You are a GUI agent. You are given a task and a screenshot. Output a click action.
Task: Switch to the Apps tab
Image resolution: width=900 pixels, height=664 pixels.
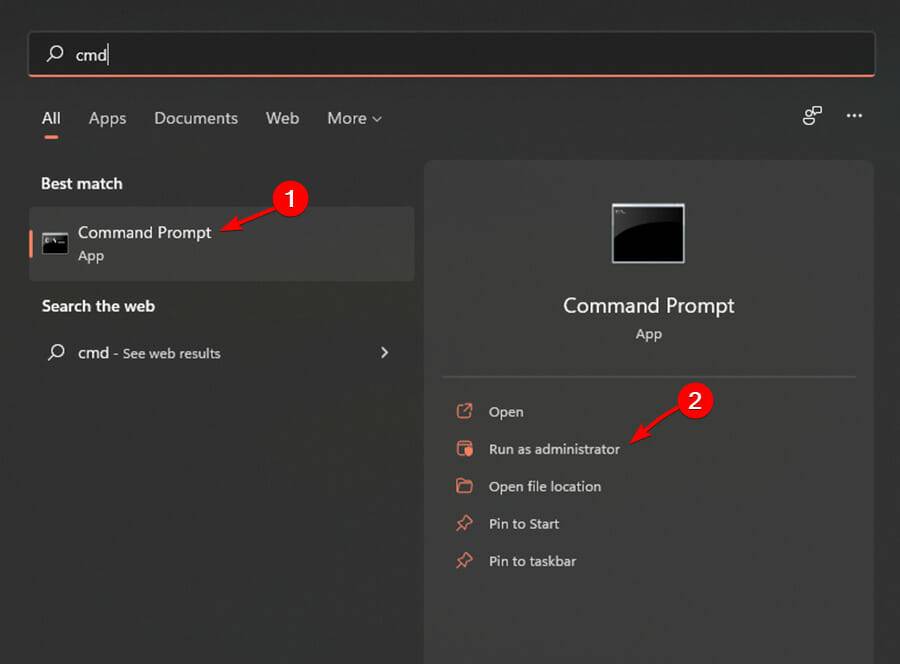107,118
